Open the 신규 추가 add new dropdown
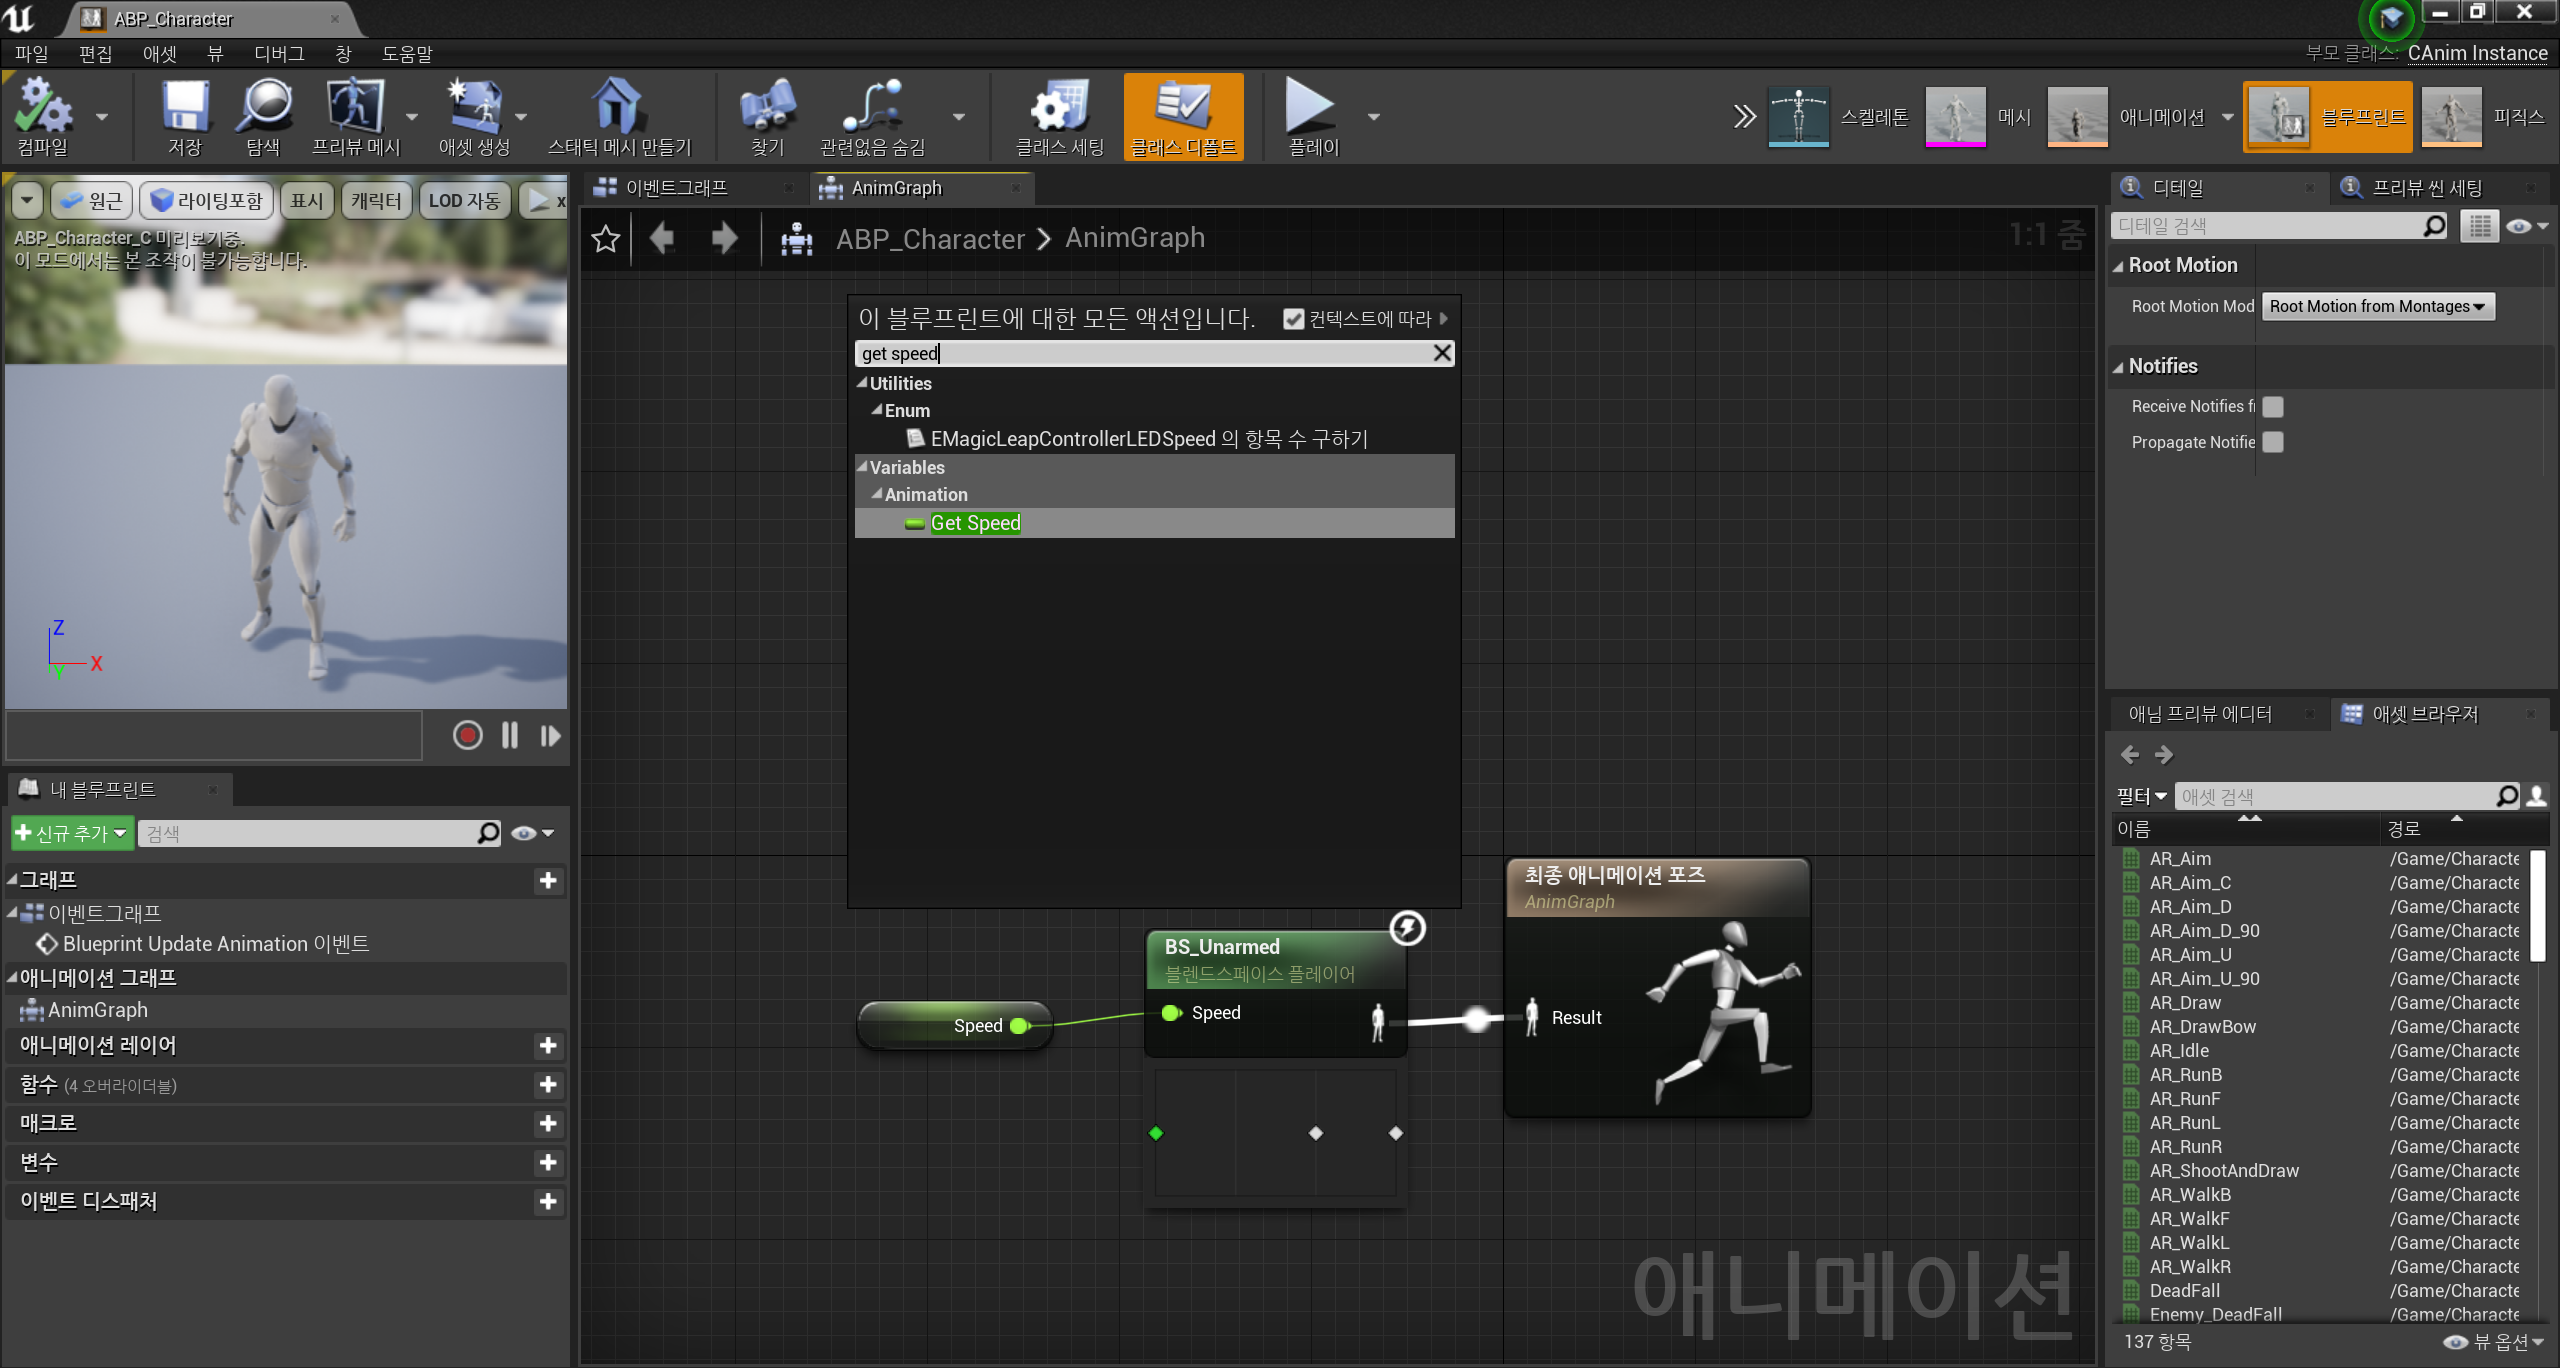This screenshot has height=1368, width=2560. (72, 833)
